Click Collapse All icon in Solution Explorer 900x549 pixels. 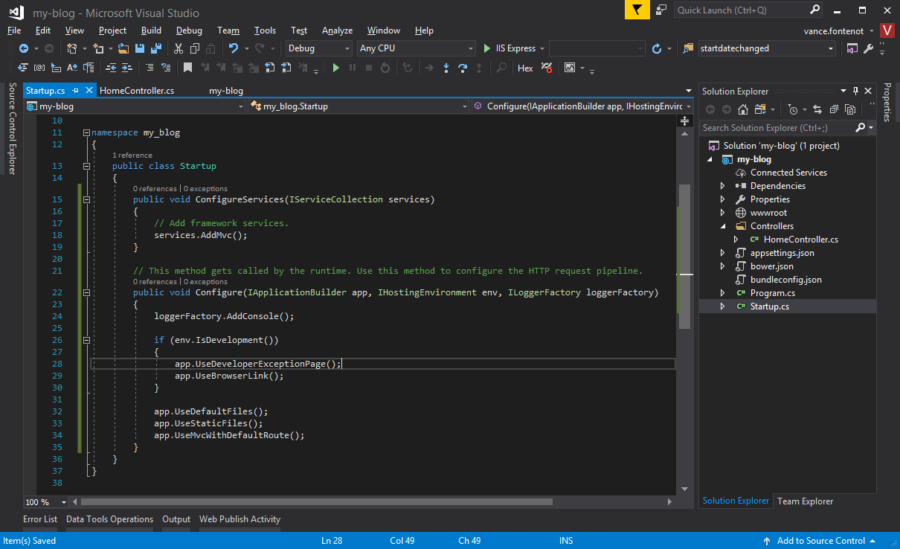click(x=834, y=110)
